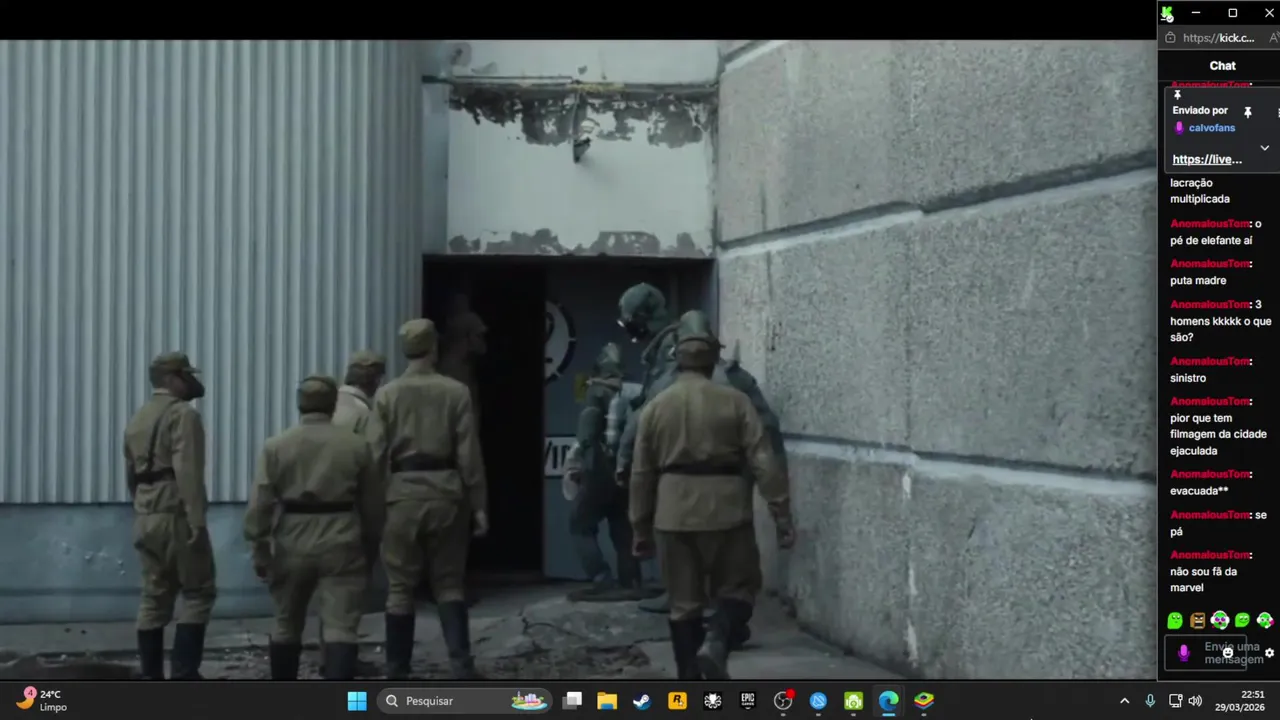This screenshot has height=720, width=1280.
Task: Open the taskbar app with red notification badge
Action: (x=783, y=701)
